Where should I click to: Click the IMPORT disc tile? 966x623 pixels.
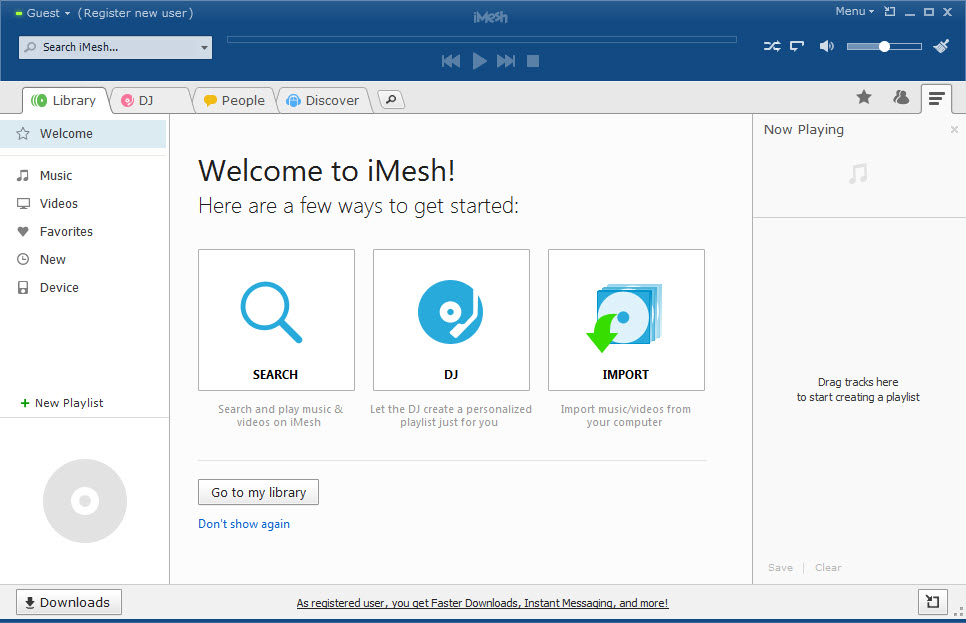coord(626,320)
